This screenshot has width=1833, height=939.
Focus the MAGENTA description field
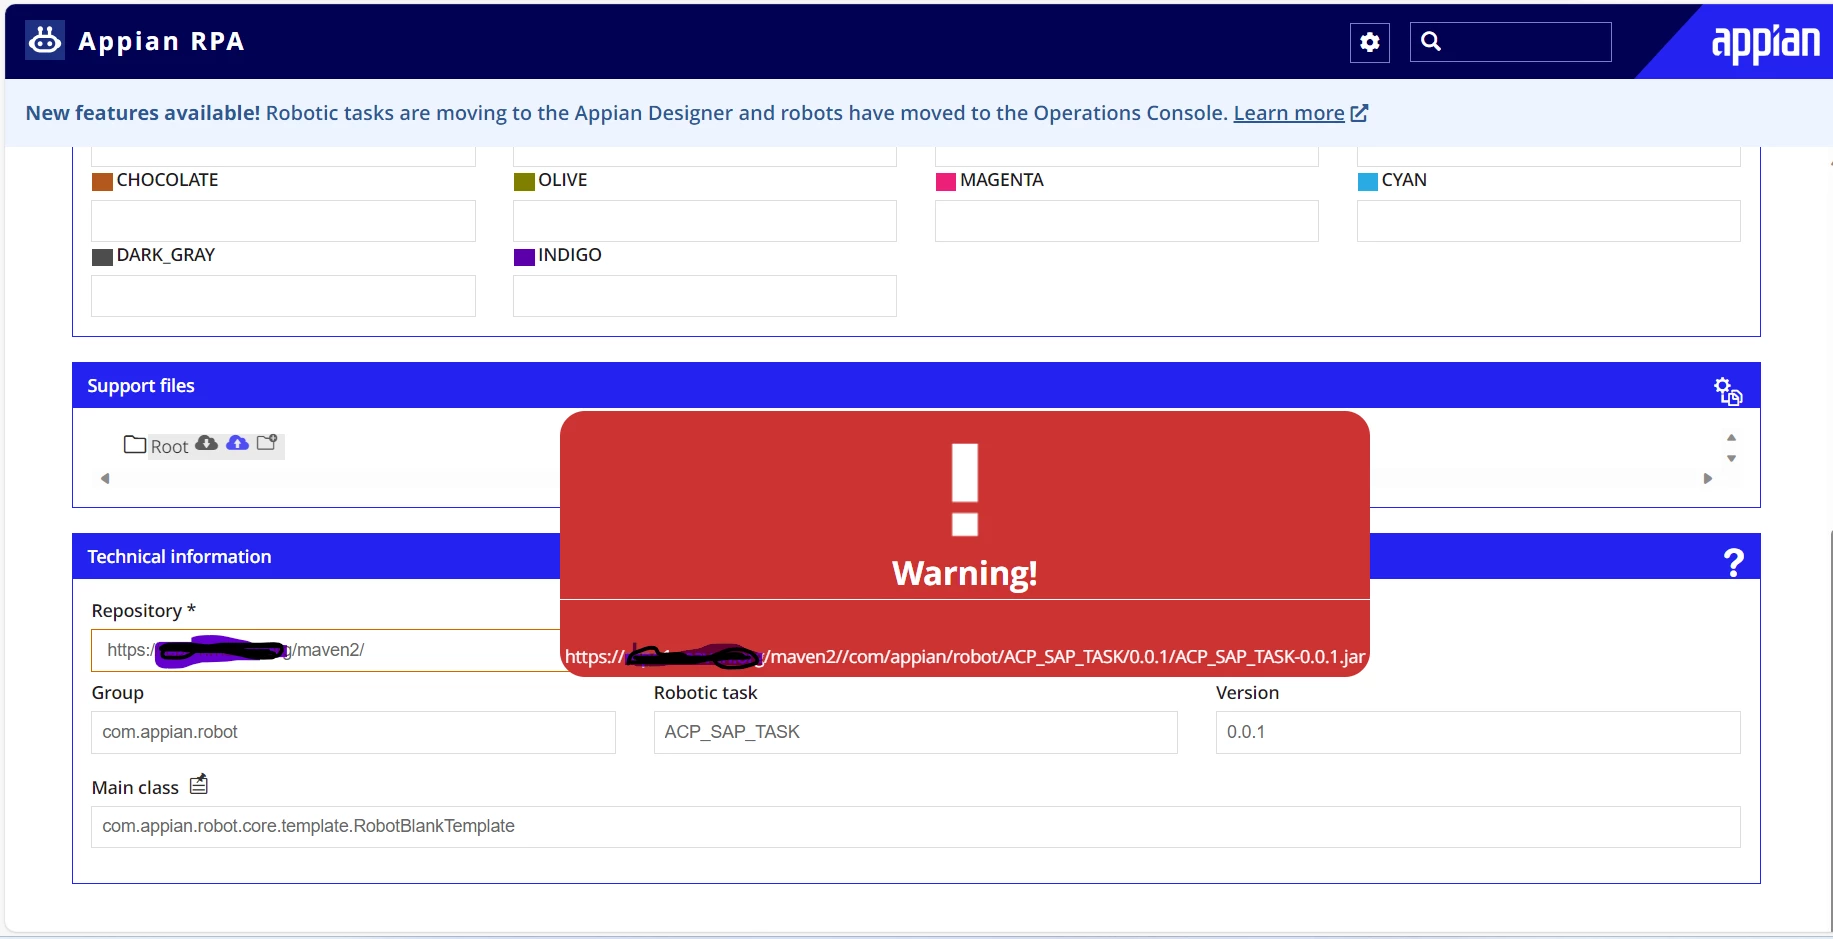click(x=1127, y=221)
